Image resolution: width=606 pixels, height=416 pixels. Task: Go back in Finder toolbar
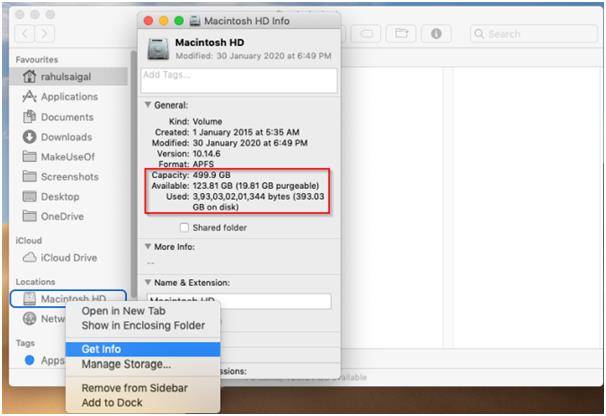[x=24, y=34]
